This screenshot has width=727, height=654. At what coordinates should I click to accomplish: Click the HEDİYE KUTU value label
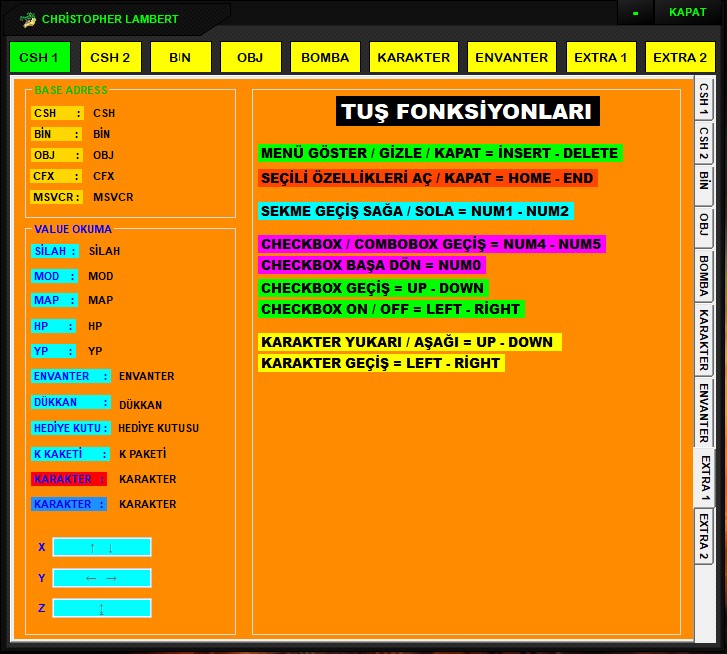pos(71,428)
